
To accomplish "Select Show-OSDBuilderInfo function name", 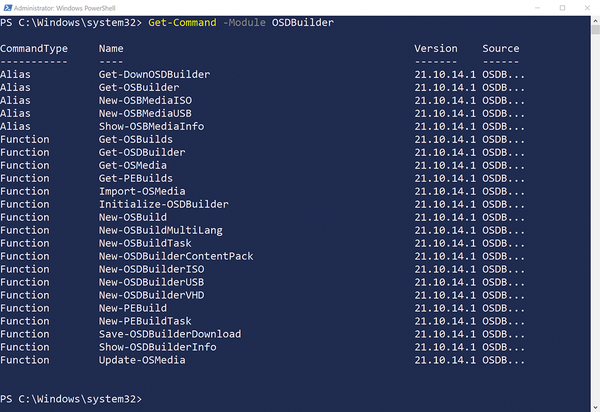I will [158, 347].
